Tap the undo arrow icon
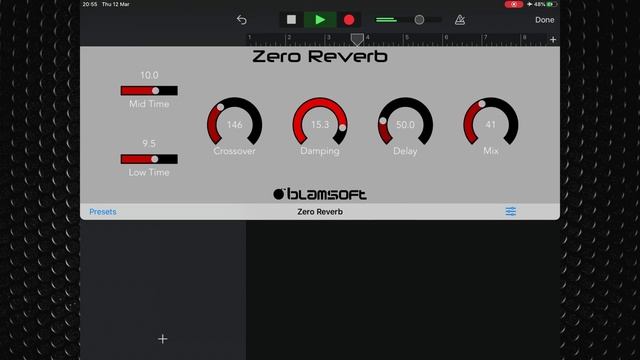The width and height of the screenshot is (640, 360). [x=242, y=20]
